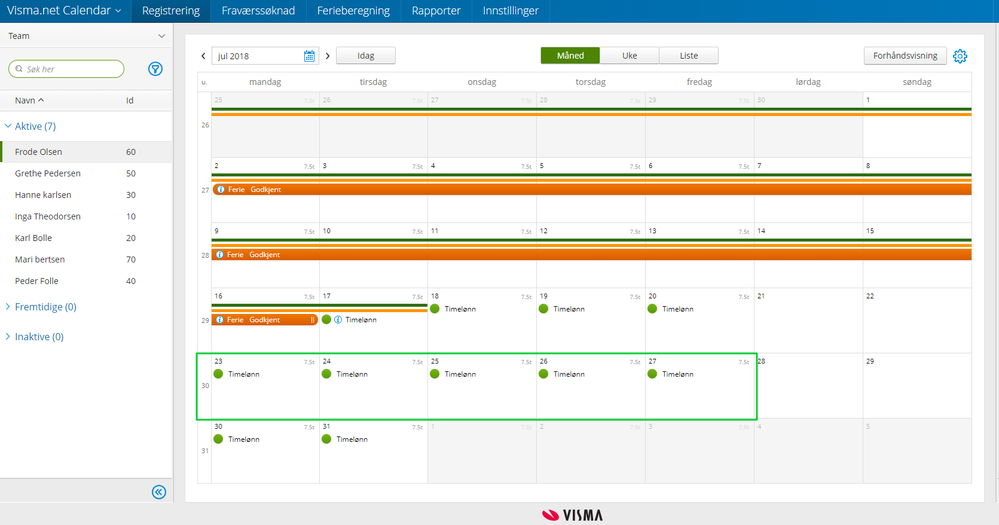Click green dot on July 19 Timelønn
Image resolution: width=999 pixels, height=525 pixels.
(543, 309)
